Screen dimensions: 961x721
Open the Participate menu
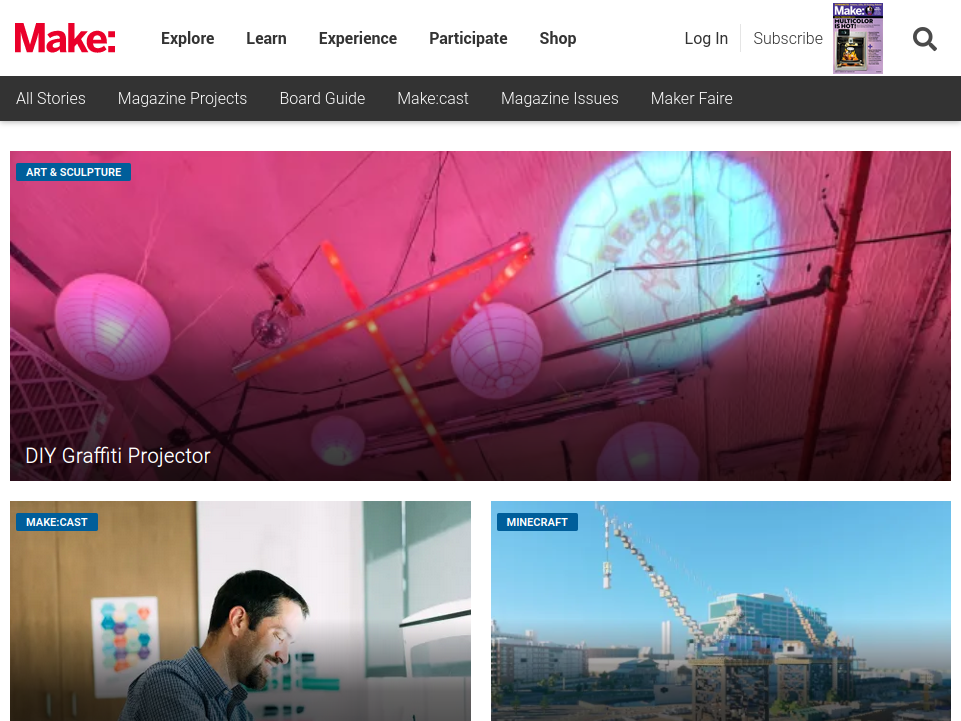click(468, 38)
